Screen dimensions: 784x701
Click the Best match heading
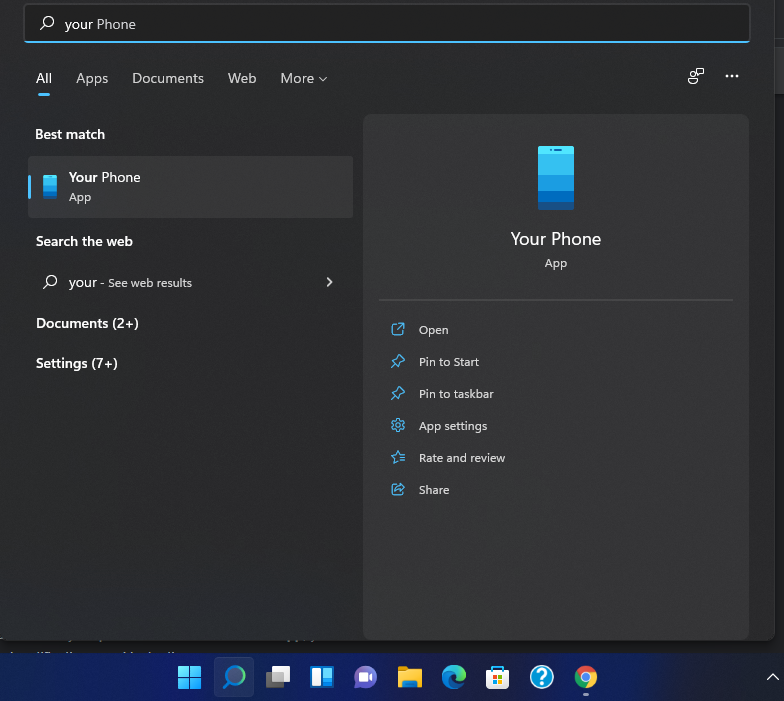point(70,134)
